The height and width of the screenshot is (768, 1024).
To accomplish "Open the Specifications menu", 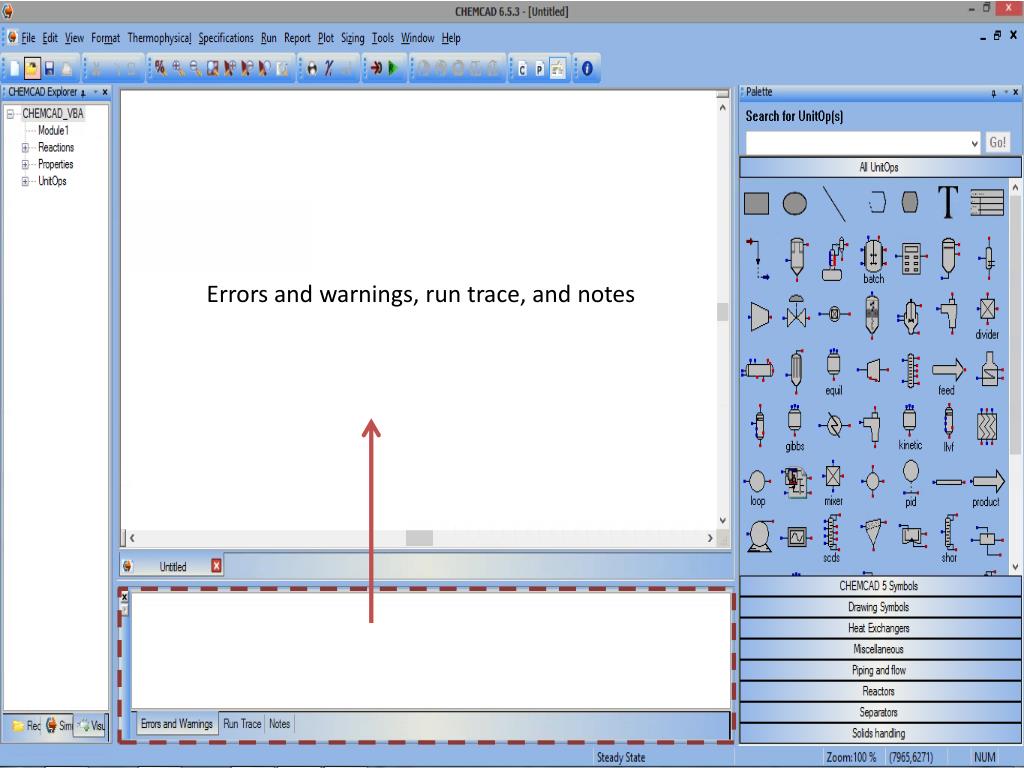I will point(226,38).
